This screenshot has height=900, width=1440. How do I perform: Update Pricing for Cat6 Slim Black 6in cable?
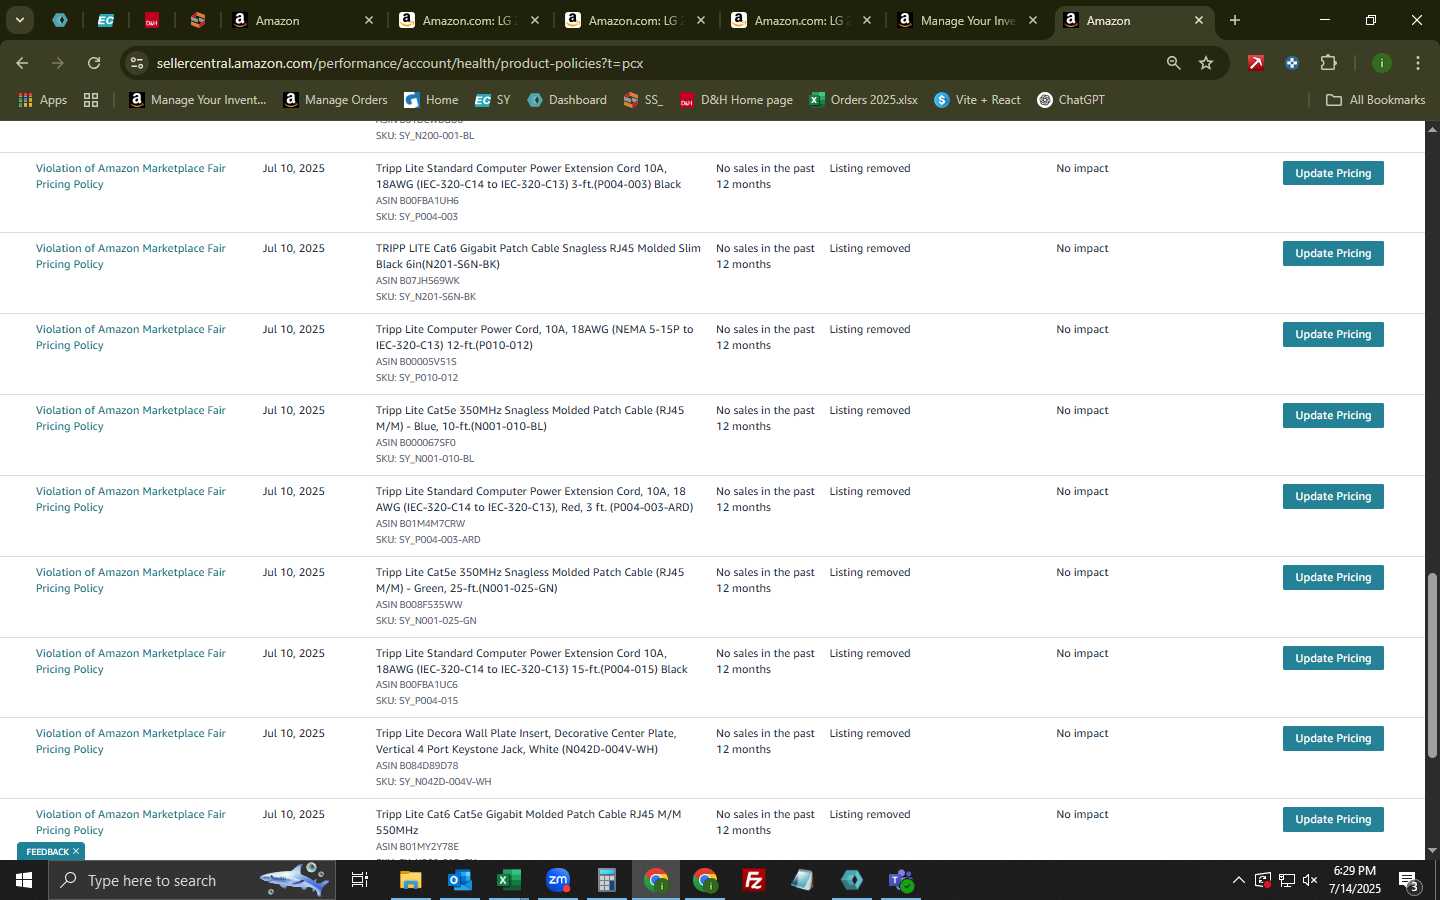tap(1333, 253)
